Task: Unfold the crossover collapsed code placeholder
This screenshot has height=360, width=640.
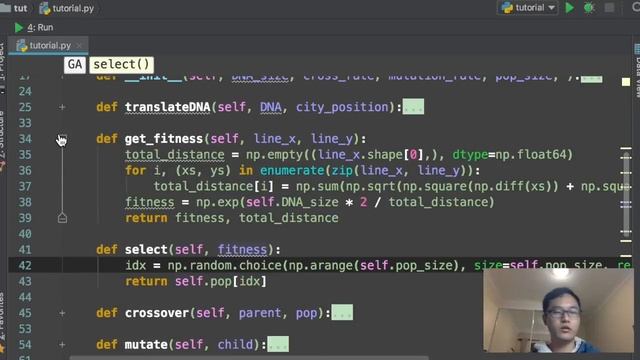Action: pyautogui.click(x=342, y=313)
